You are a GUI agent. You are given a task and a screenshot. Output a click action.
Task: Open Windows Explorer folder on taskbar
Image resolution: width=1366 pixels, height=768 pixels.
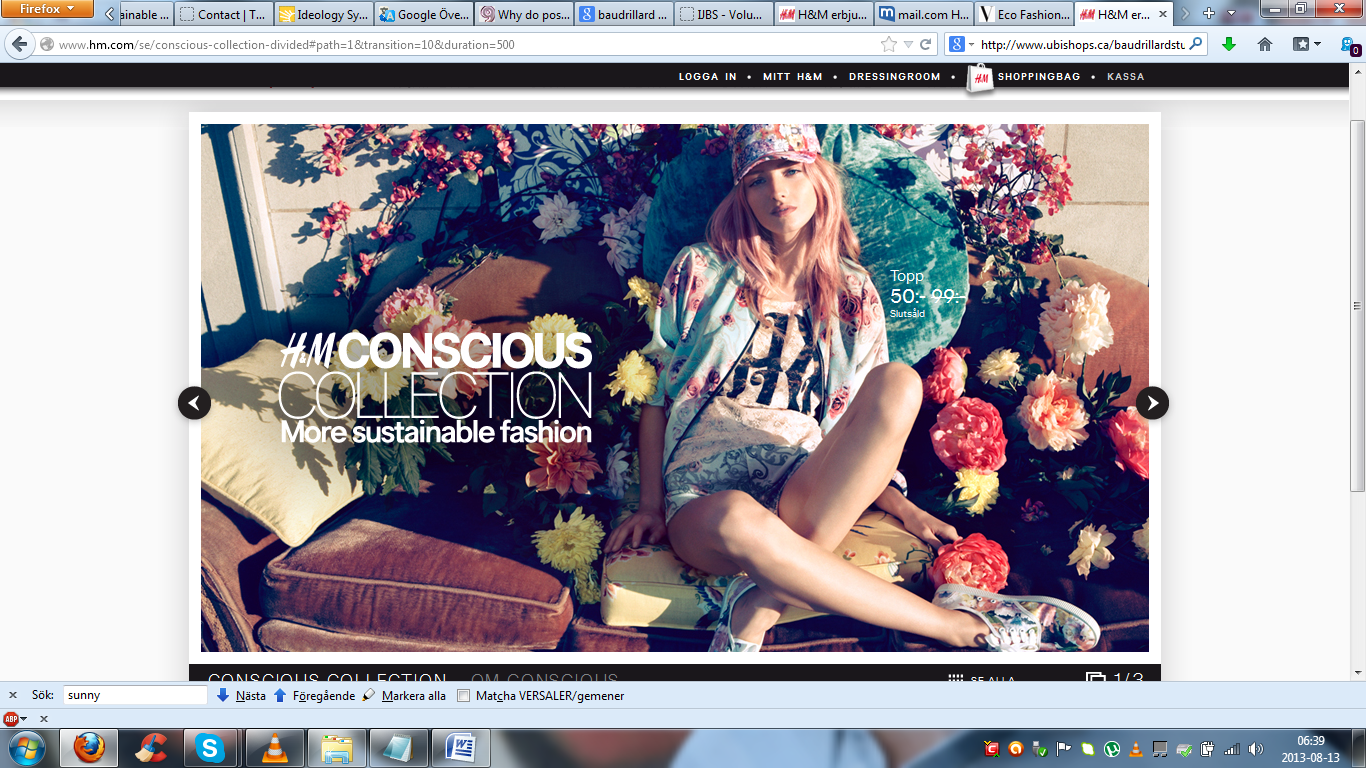(336, 748)
